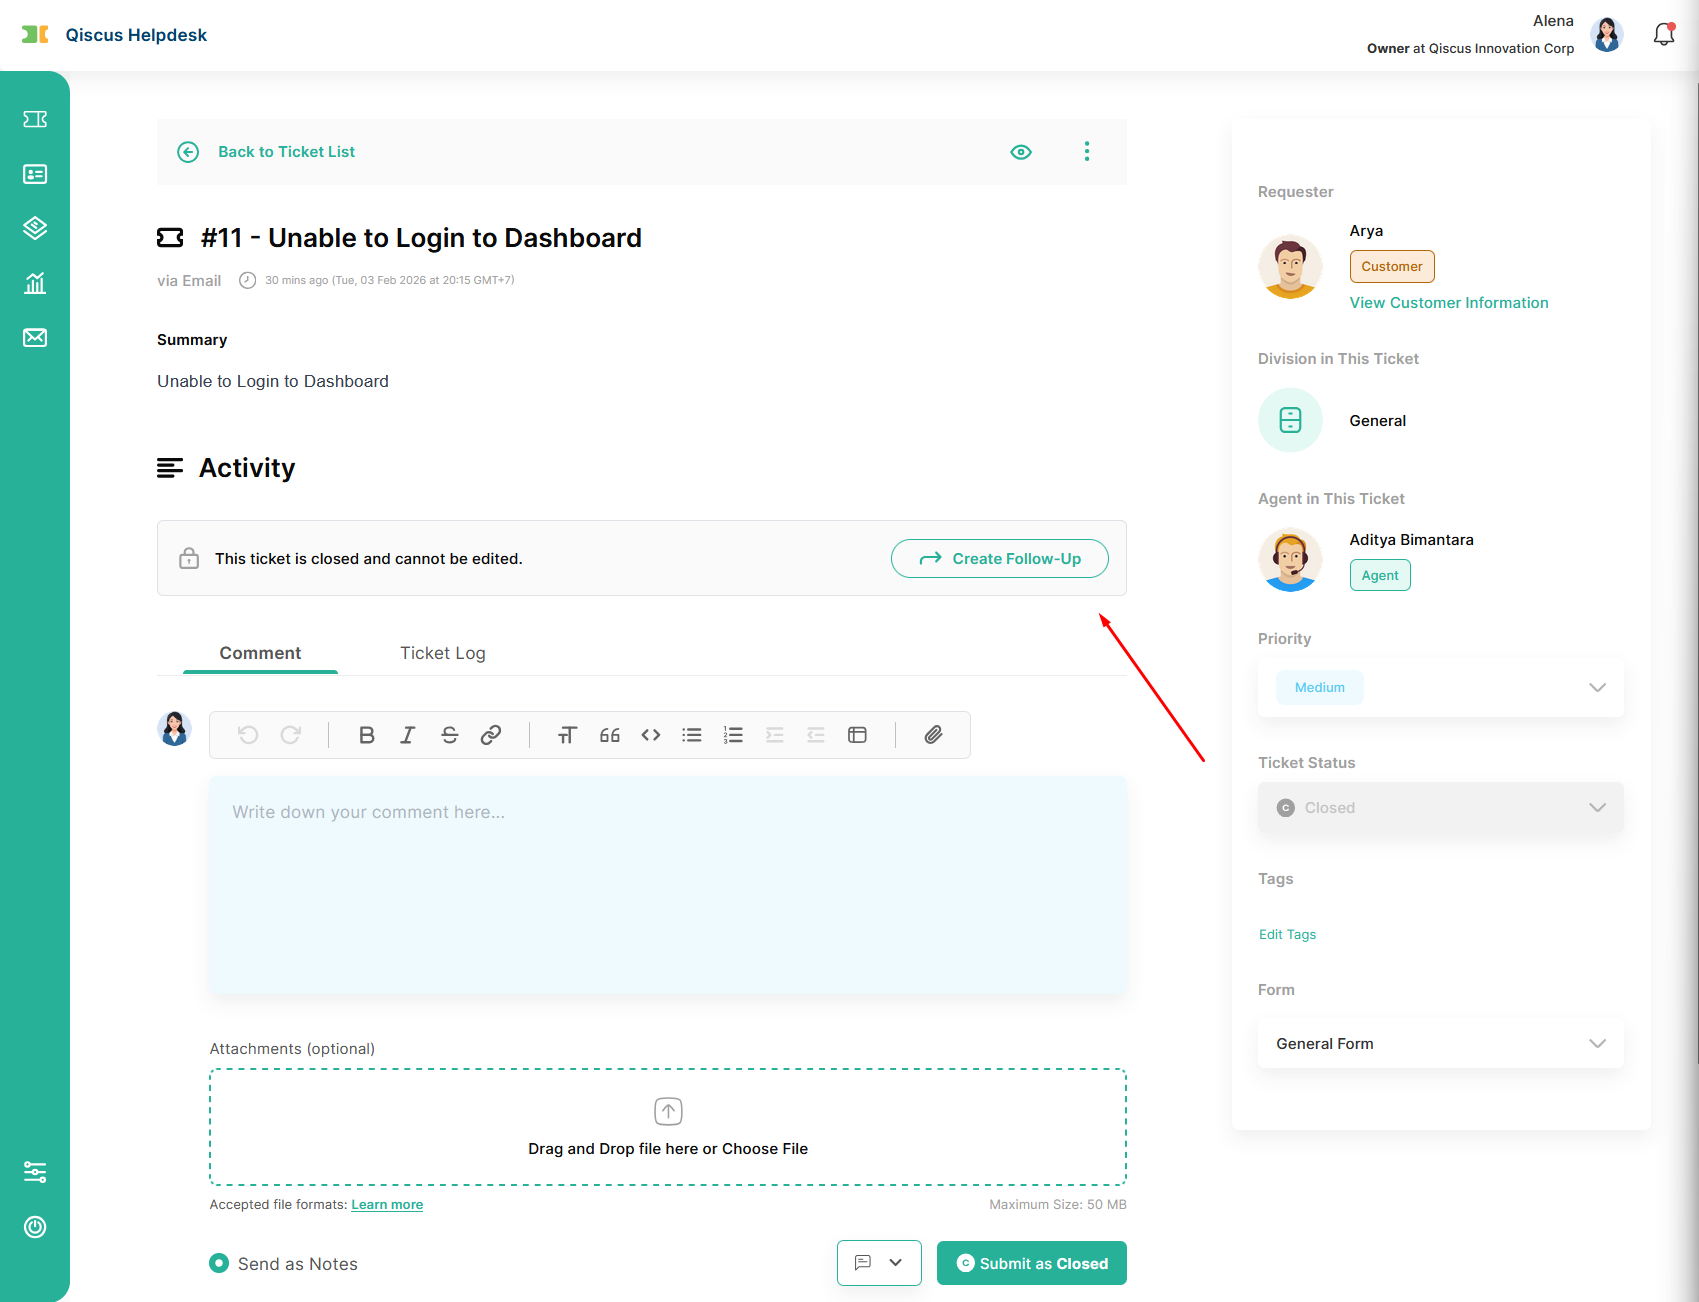Viewport: 1699px width, 1302px height.
Task: Switch to the Ticket Log tab
Action: tap(443, 653)
